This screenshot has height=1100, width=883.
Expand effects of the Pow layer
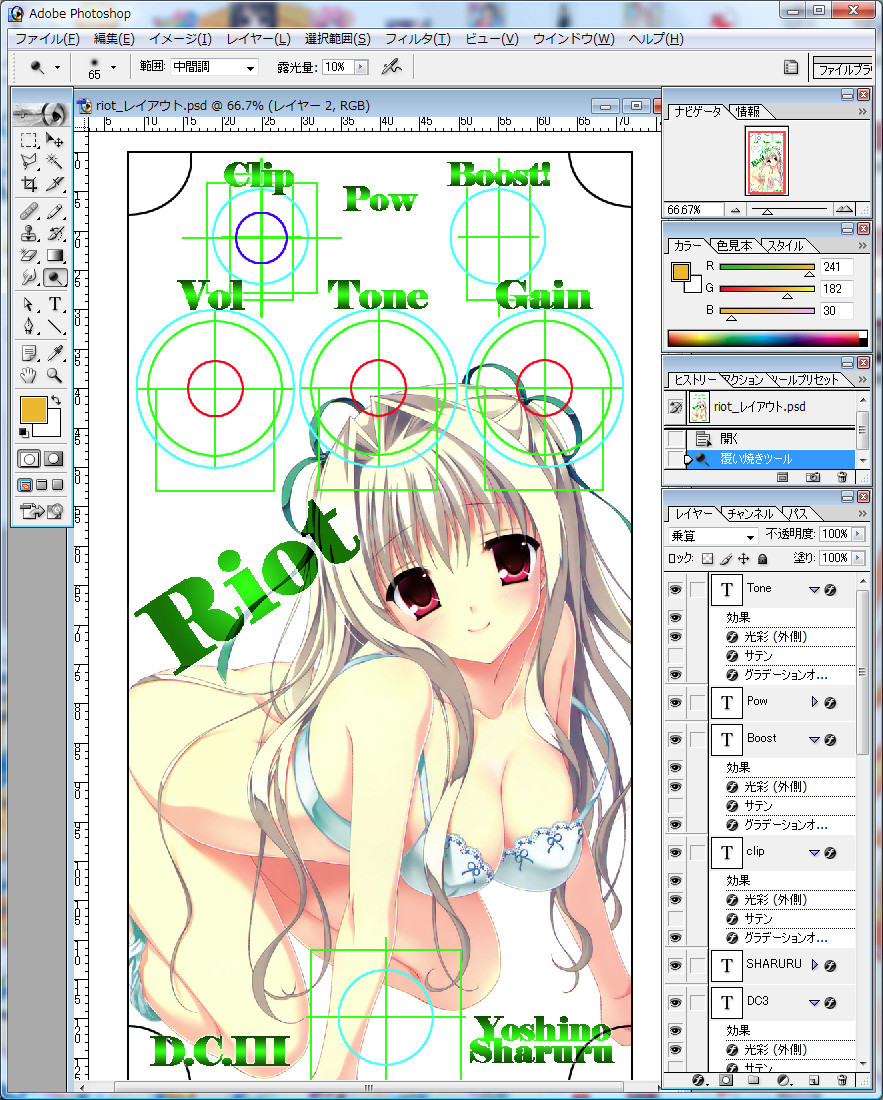pos(814,702)
